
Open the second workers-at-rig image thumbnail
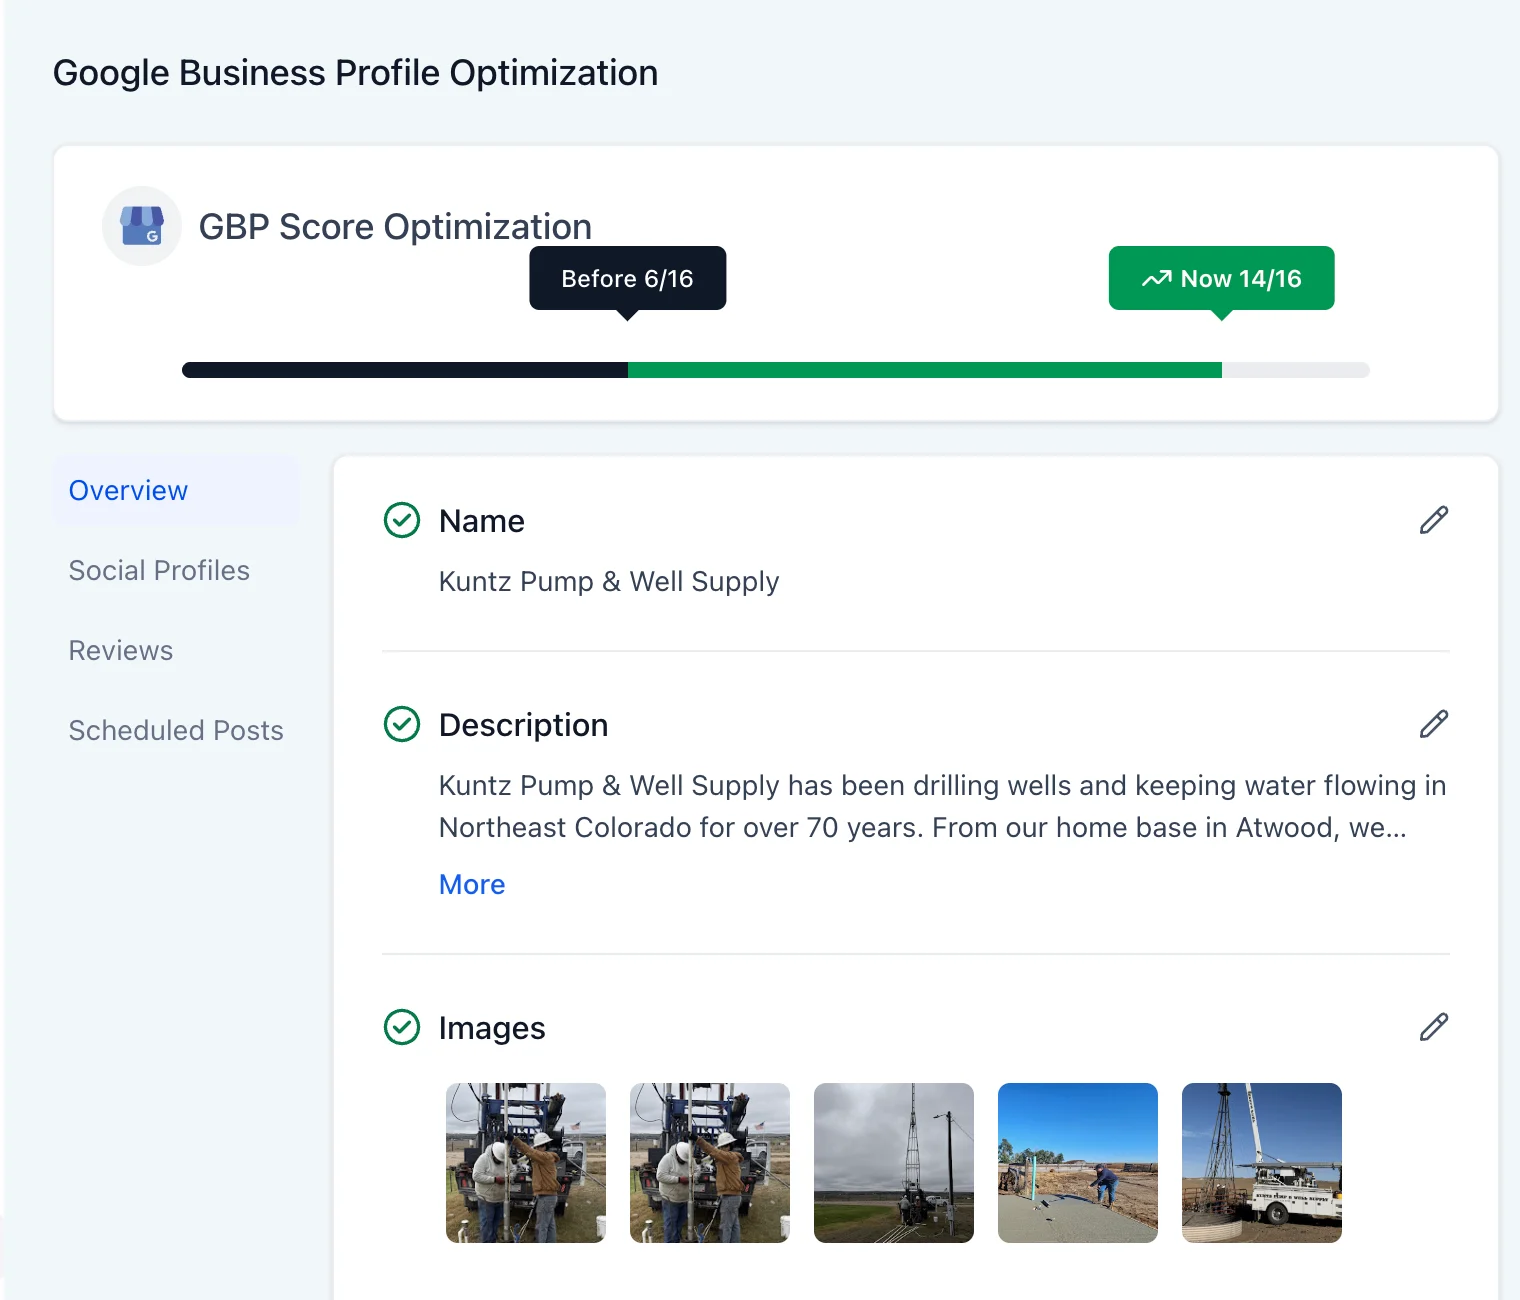tap(710, 1163)
